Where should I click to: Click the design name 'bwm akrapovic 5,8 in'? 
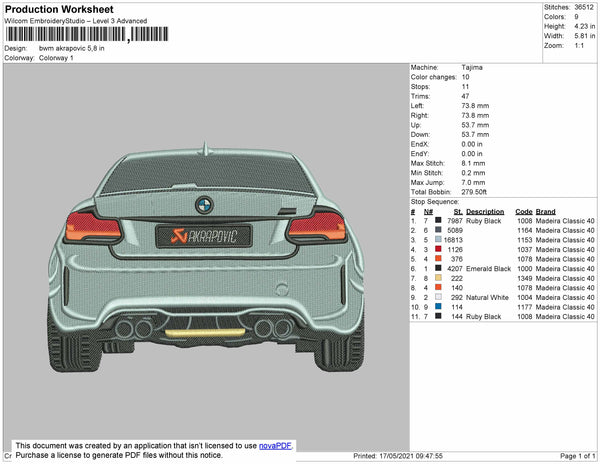pyautogui.click(x=72, y=48)
